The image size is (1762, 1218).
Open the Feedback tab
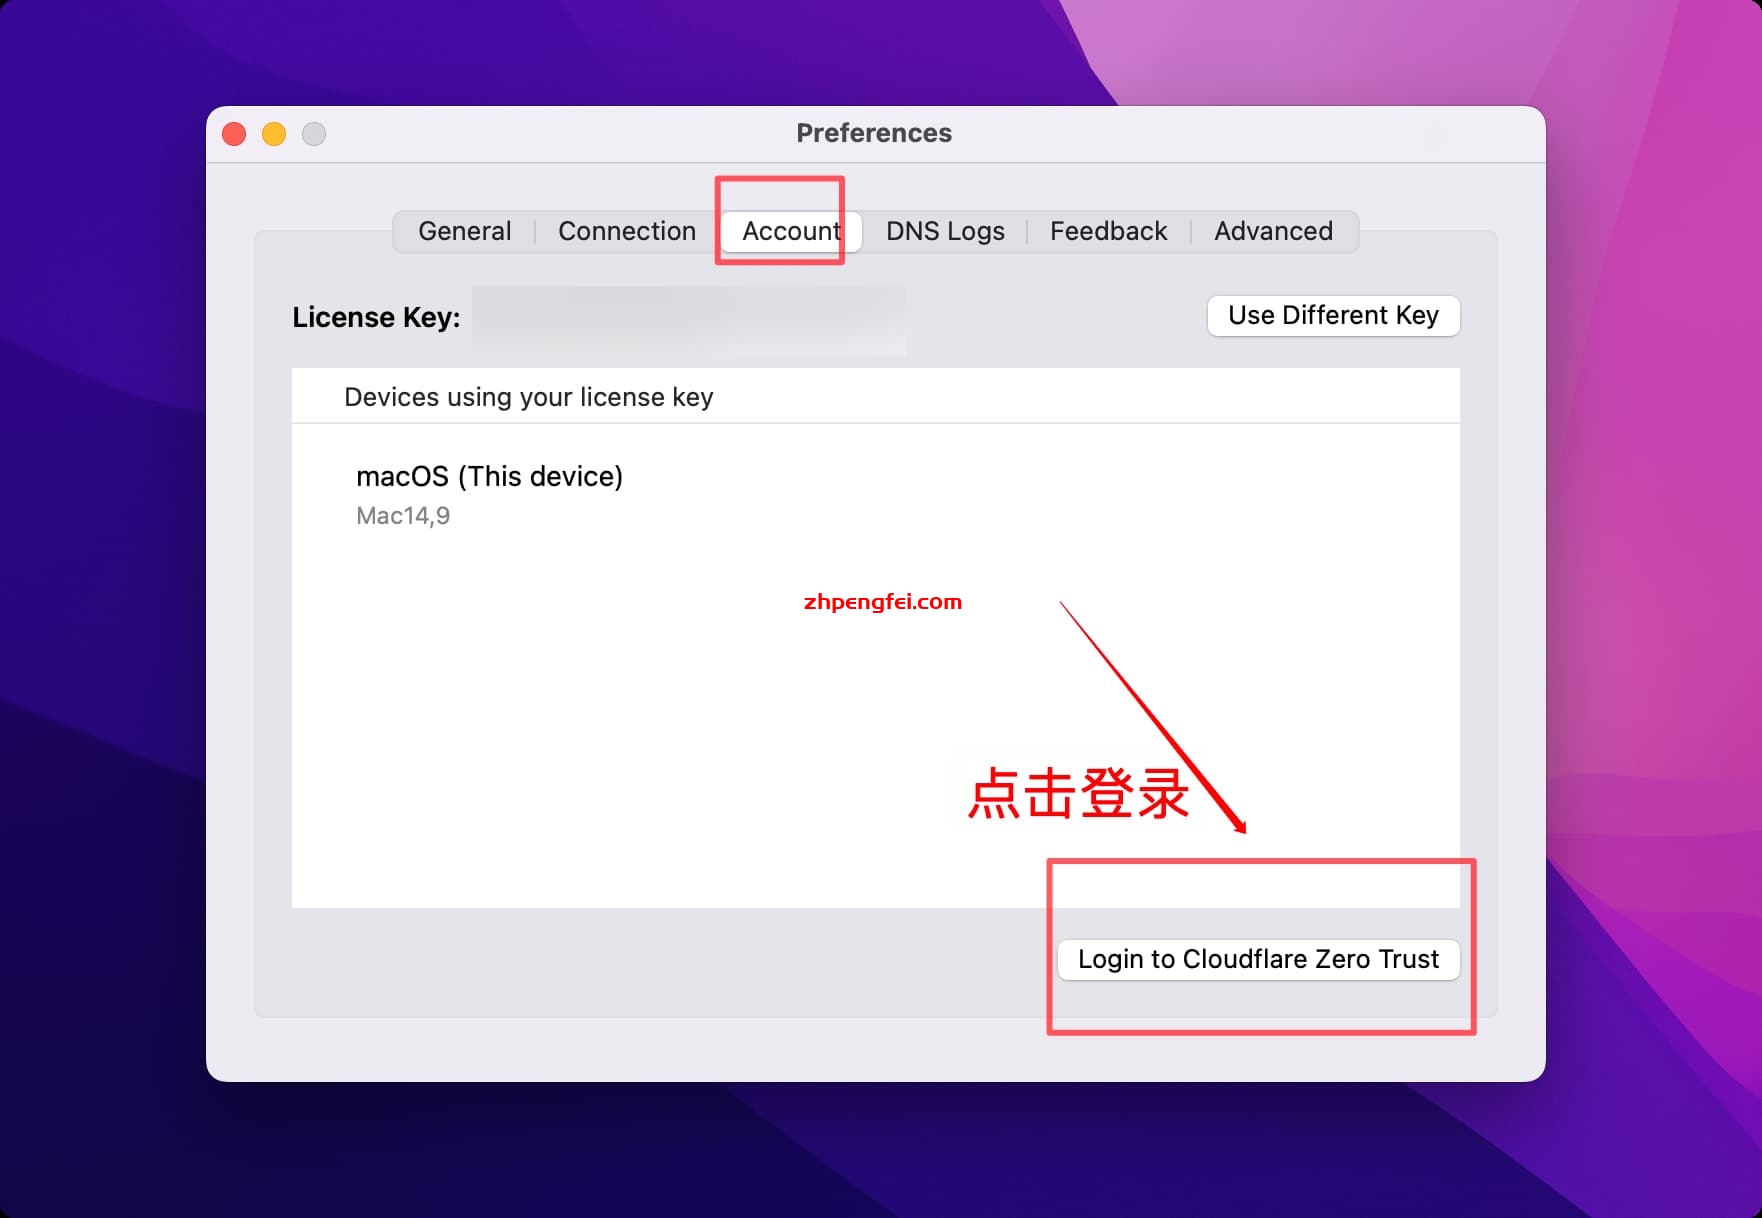coord(1108,231)
